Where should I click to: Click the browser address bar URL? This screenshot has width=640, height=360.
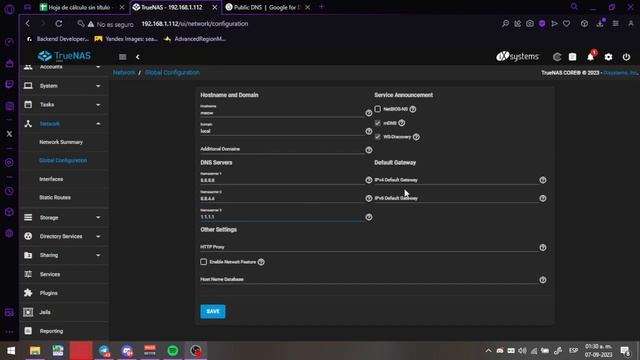pos(195,24)
